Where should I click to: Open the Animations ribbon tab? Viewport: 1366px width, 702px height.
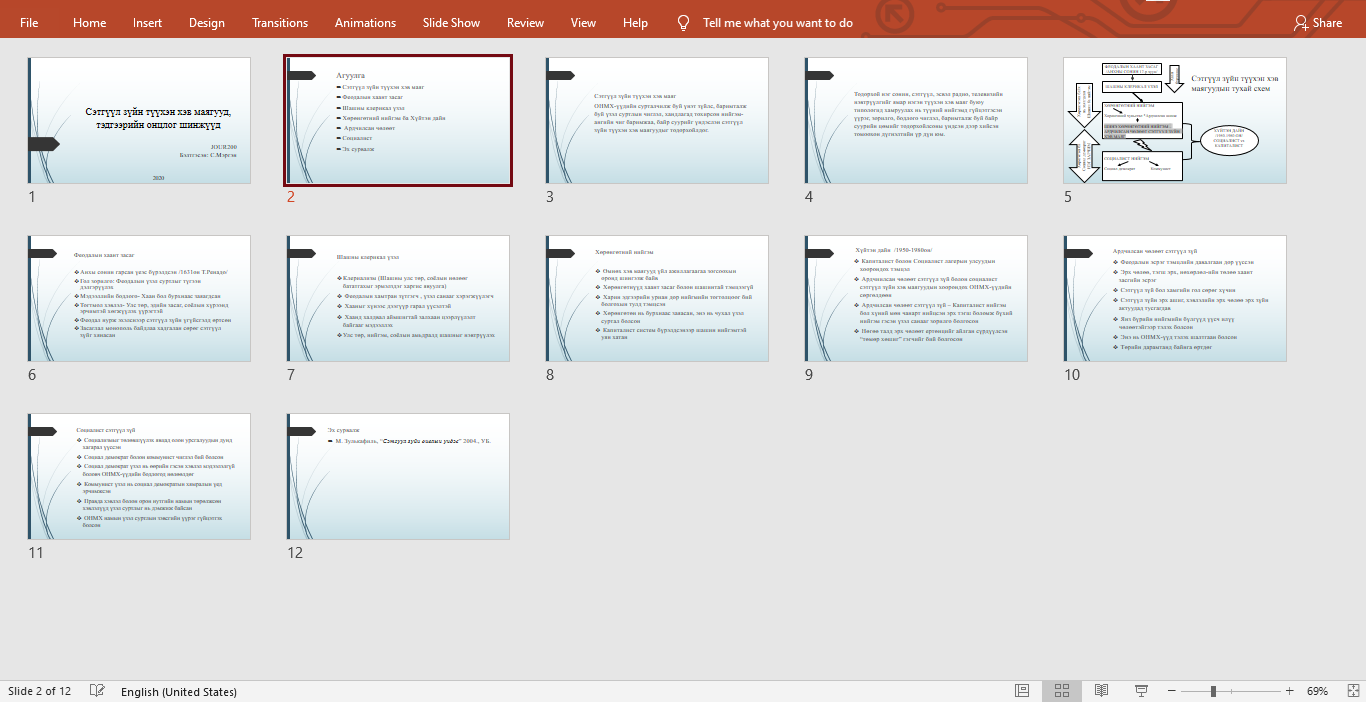[x=365, y=22]
